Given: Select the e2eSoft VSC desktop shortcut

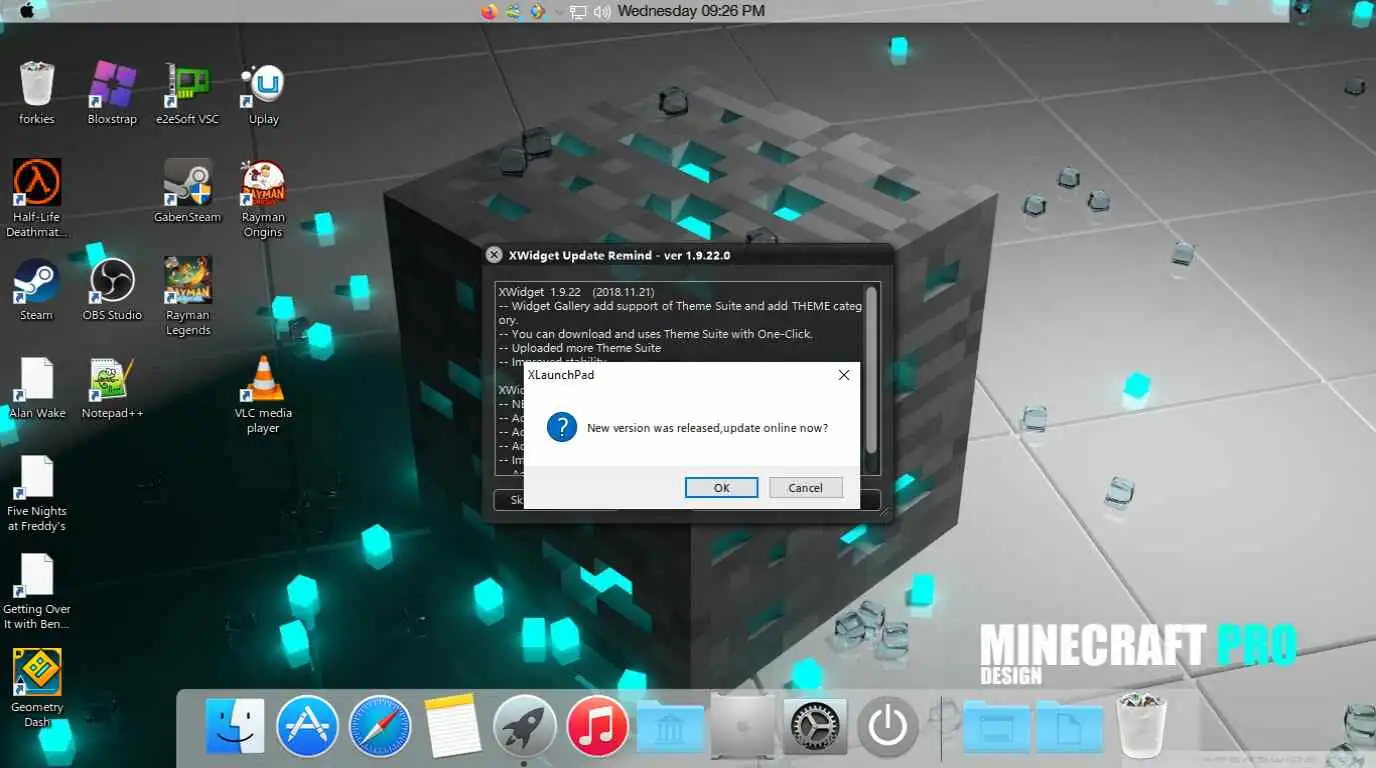Looking at the screenshot, I should tap(187, 93).
